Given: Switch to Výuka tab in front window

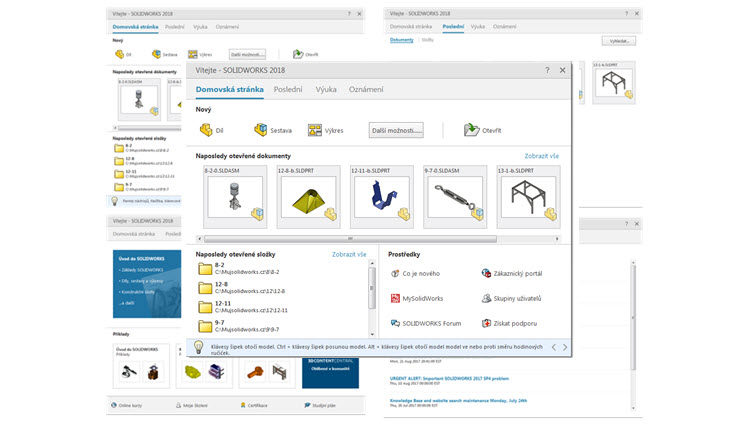Looking at the screenshot, I should tap(326, 89).
